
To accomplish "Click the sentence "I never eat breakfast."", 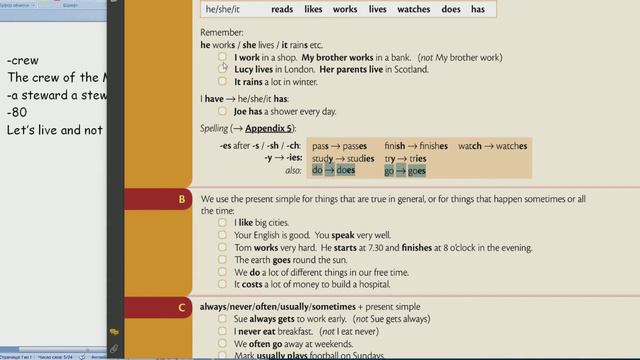I will [273, 331].
